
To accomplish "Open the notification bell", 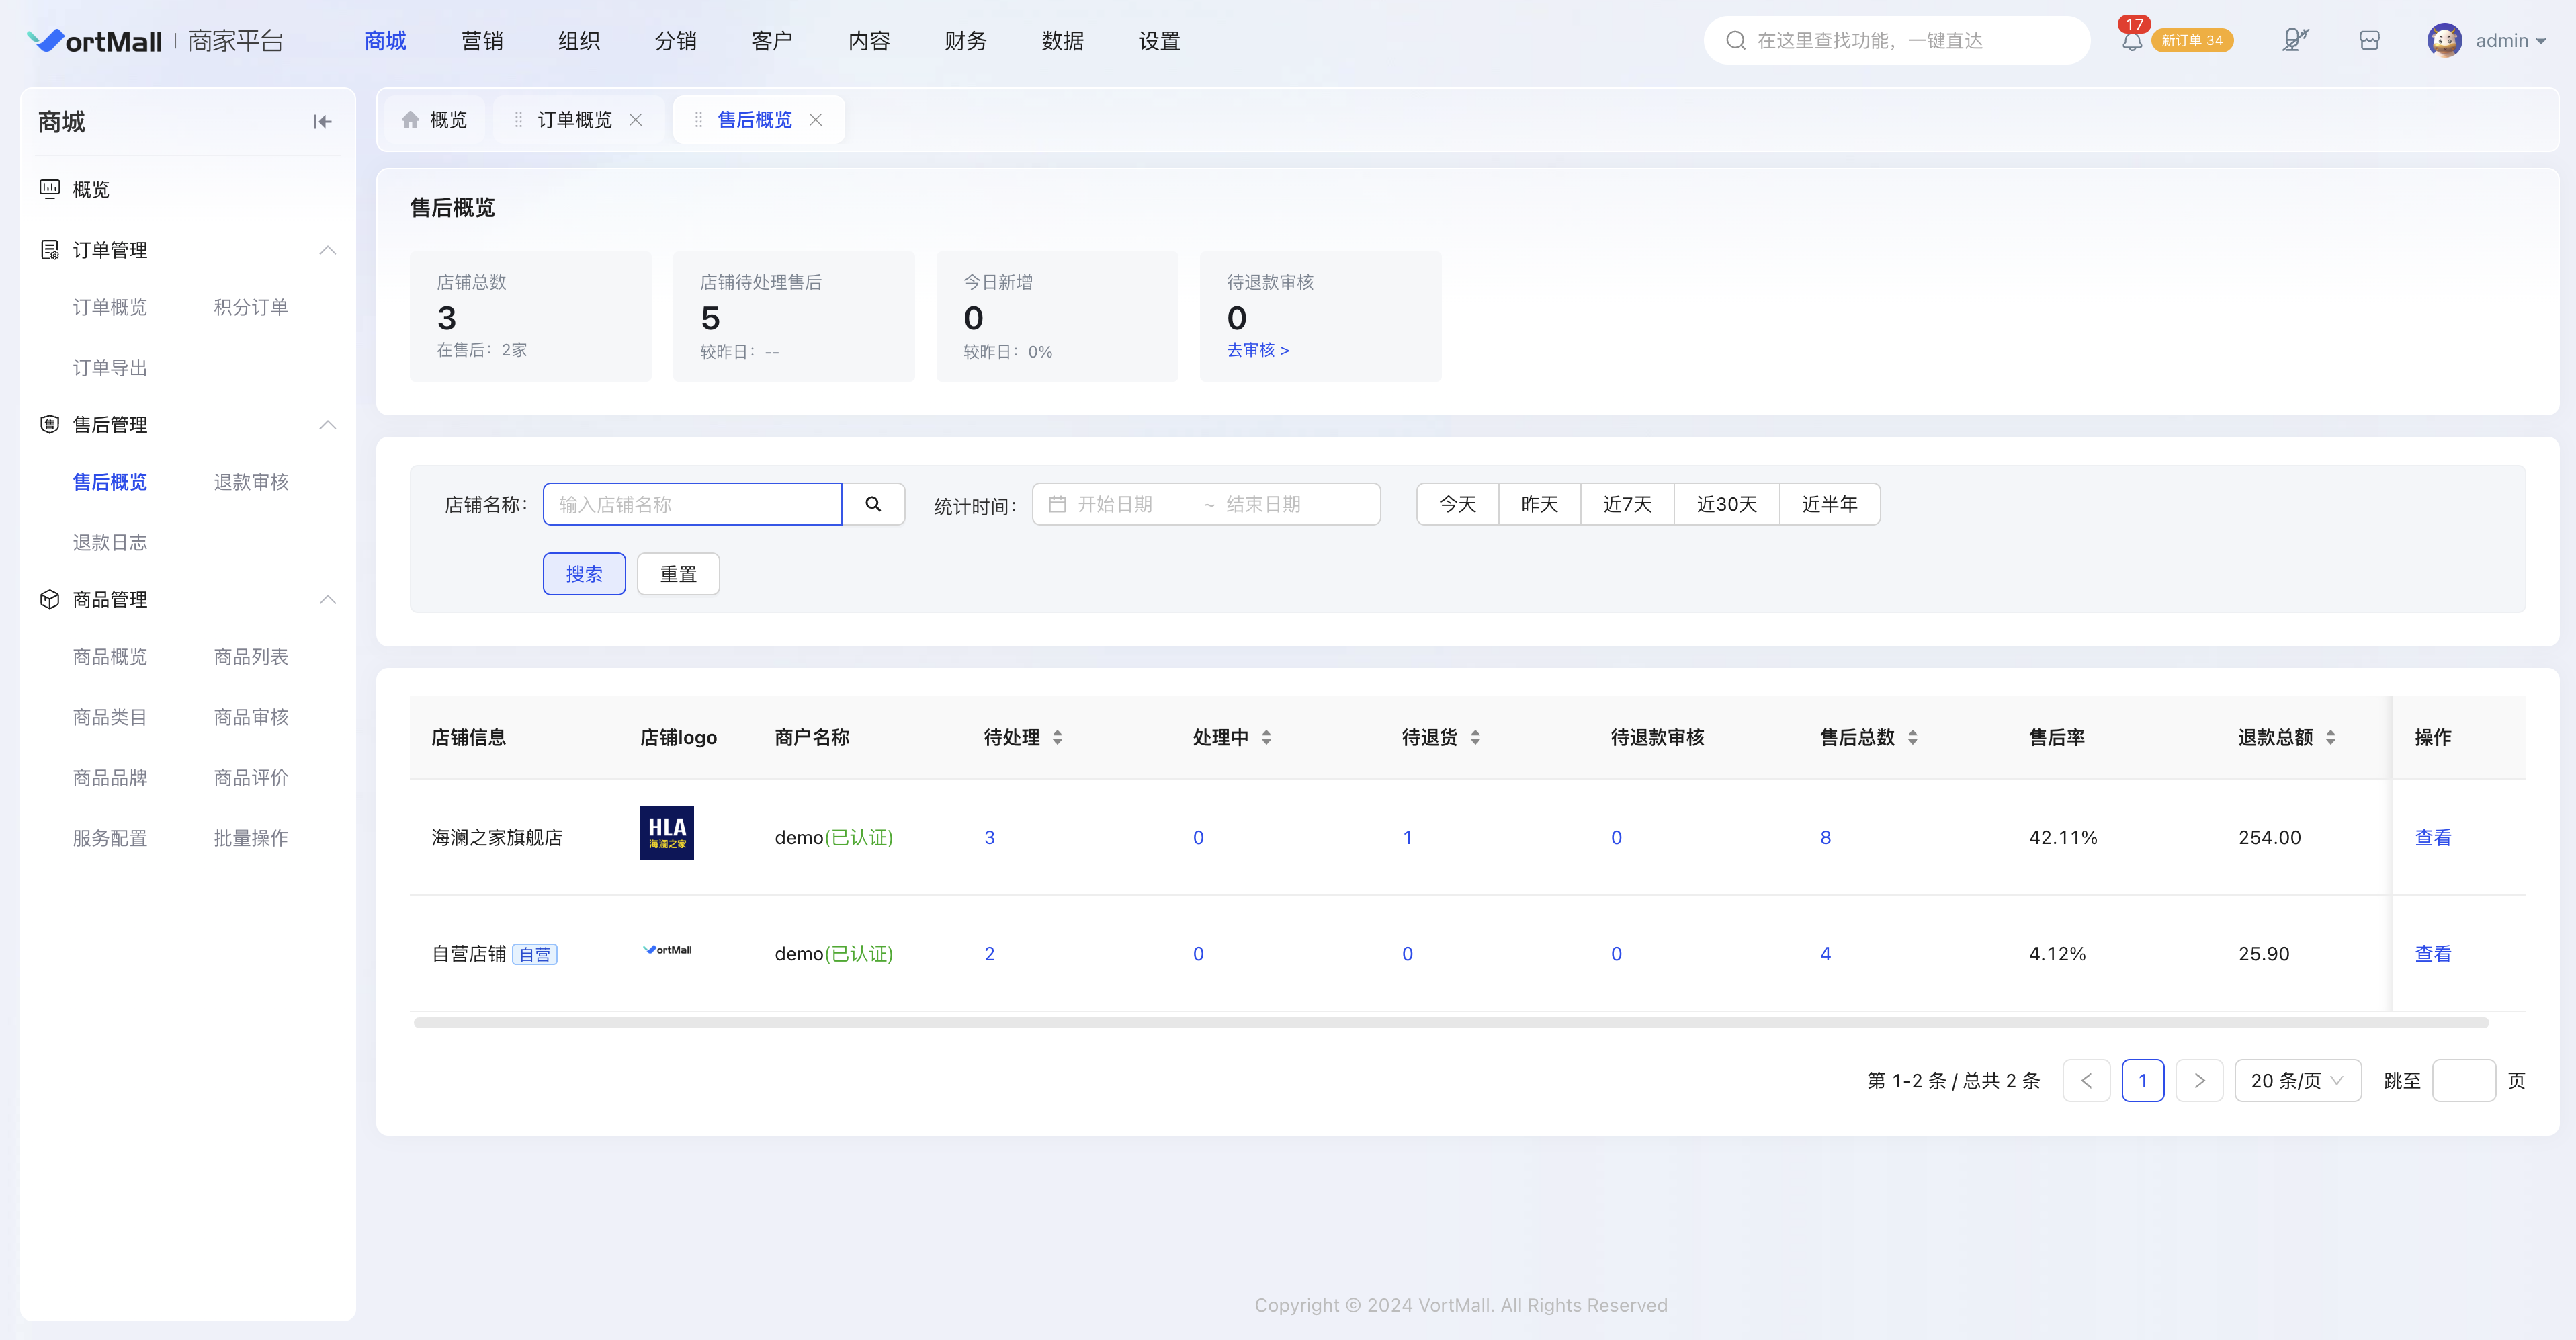I will [2131, 42].
